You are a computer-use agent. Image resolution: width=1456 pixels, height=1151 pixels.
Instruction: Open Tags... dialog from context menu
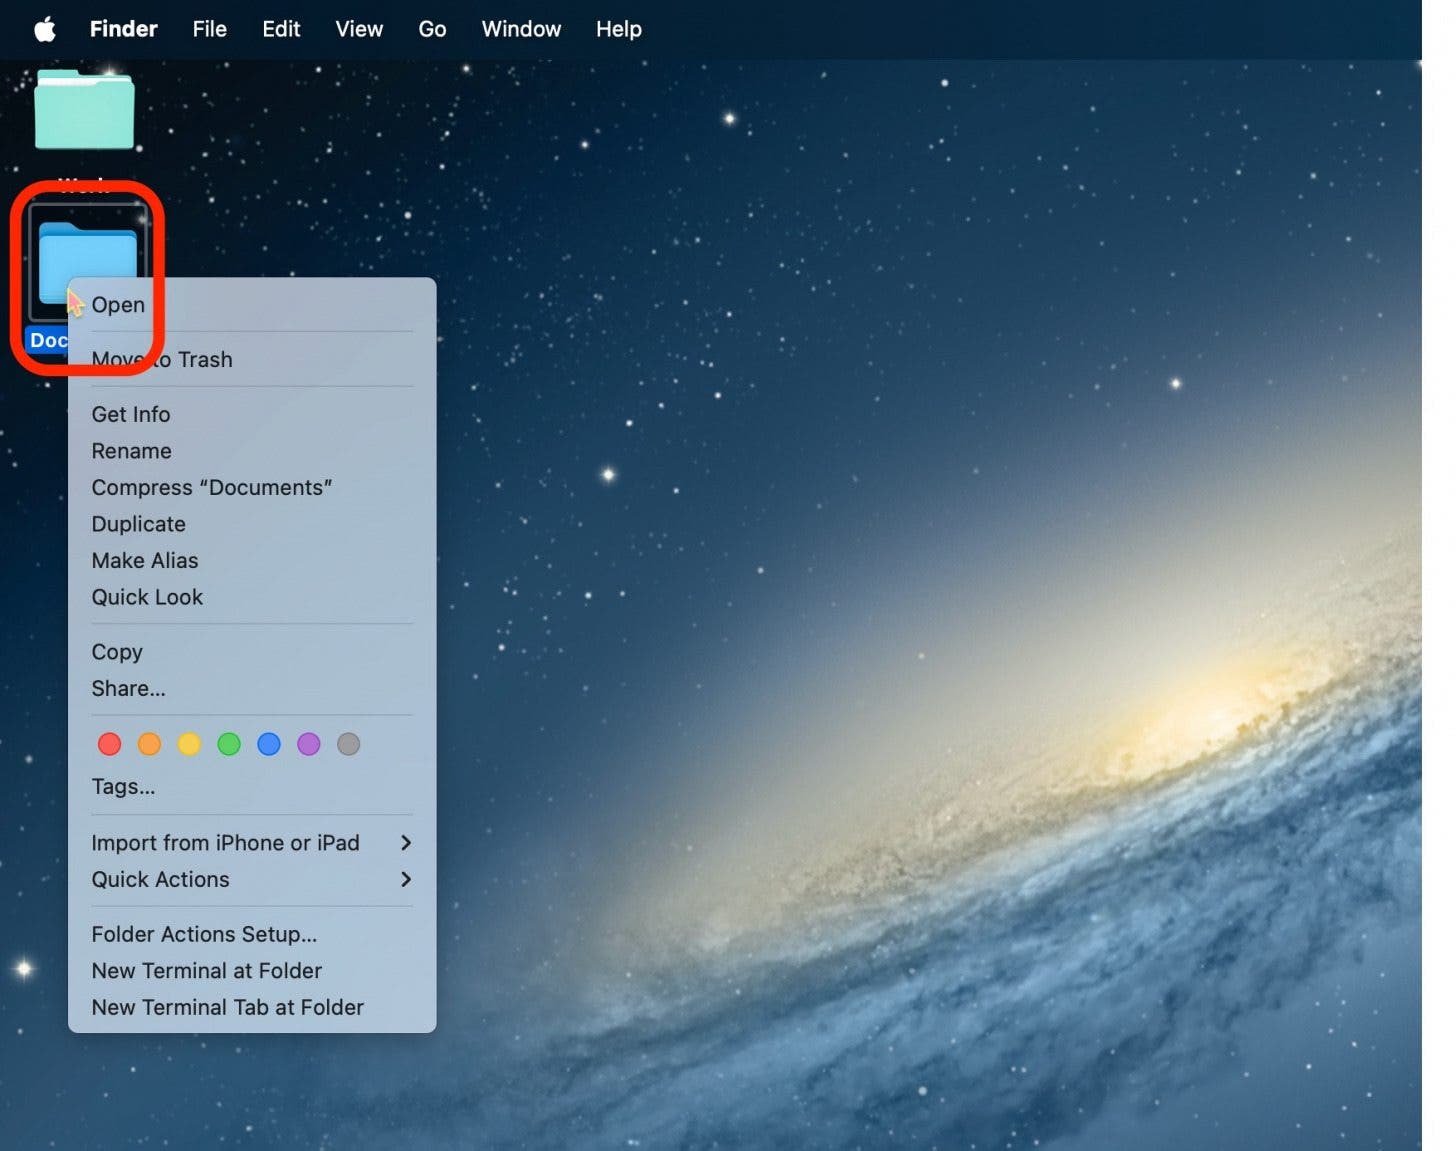[x=123, y=787]
